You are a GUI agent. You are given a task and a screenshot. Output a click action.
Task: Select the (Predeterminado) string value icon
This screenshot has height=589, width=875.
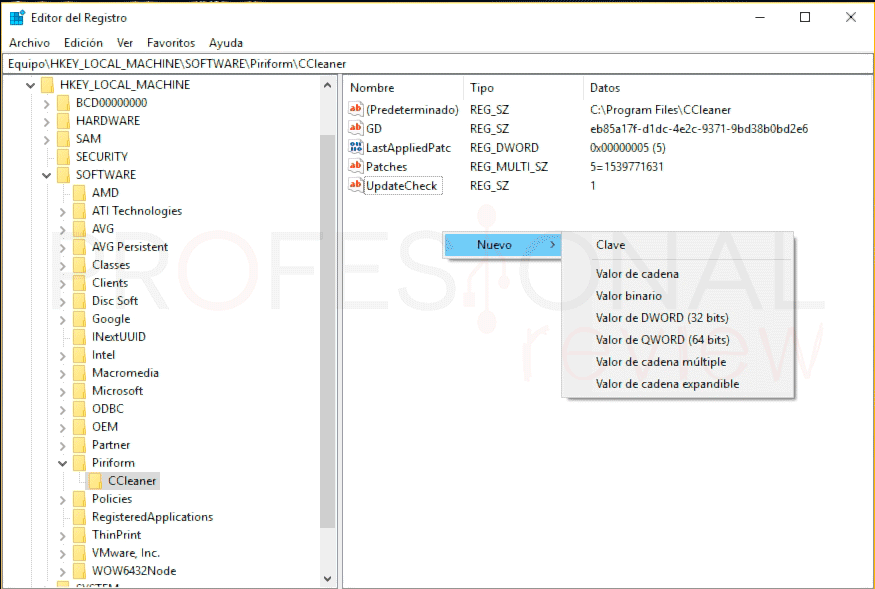[355, 109]
